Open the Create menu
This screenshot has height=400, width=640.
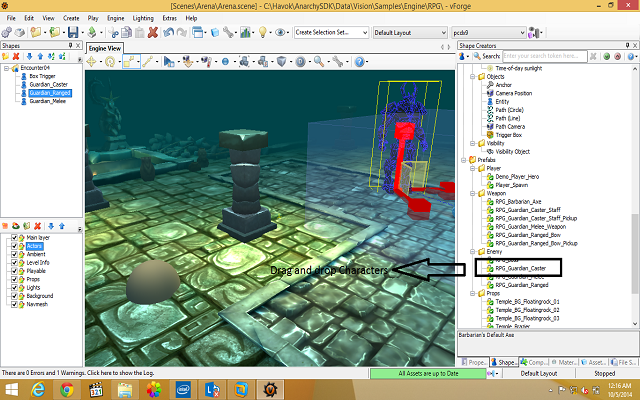(71, 18)
